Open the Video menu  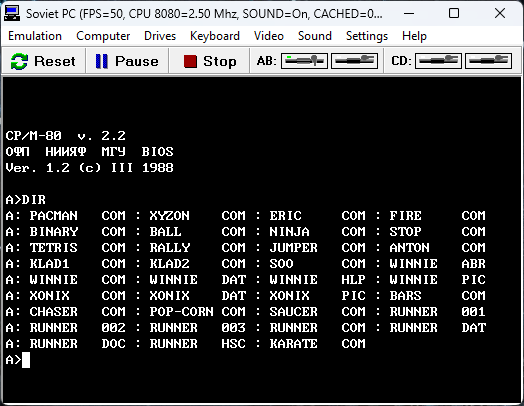[269, 36]
